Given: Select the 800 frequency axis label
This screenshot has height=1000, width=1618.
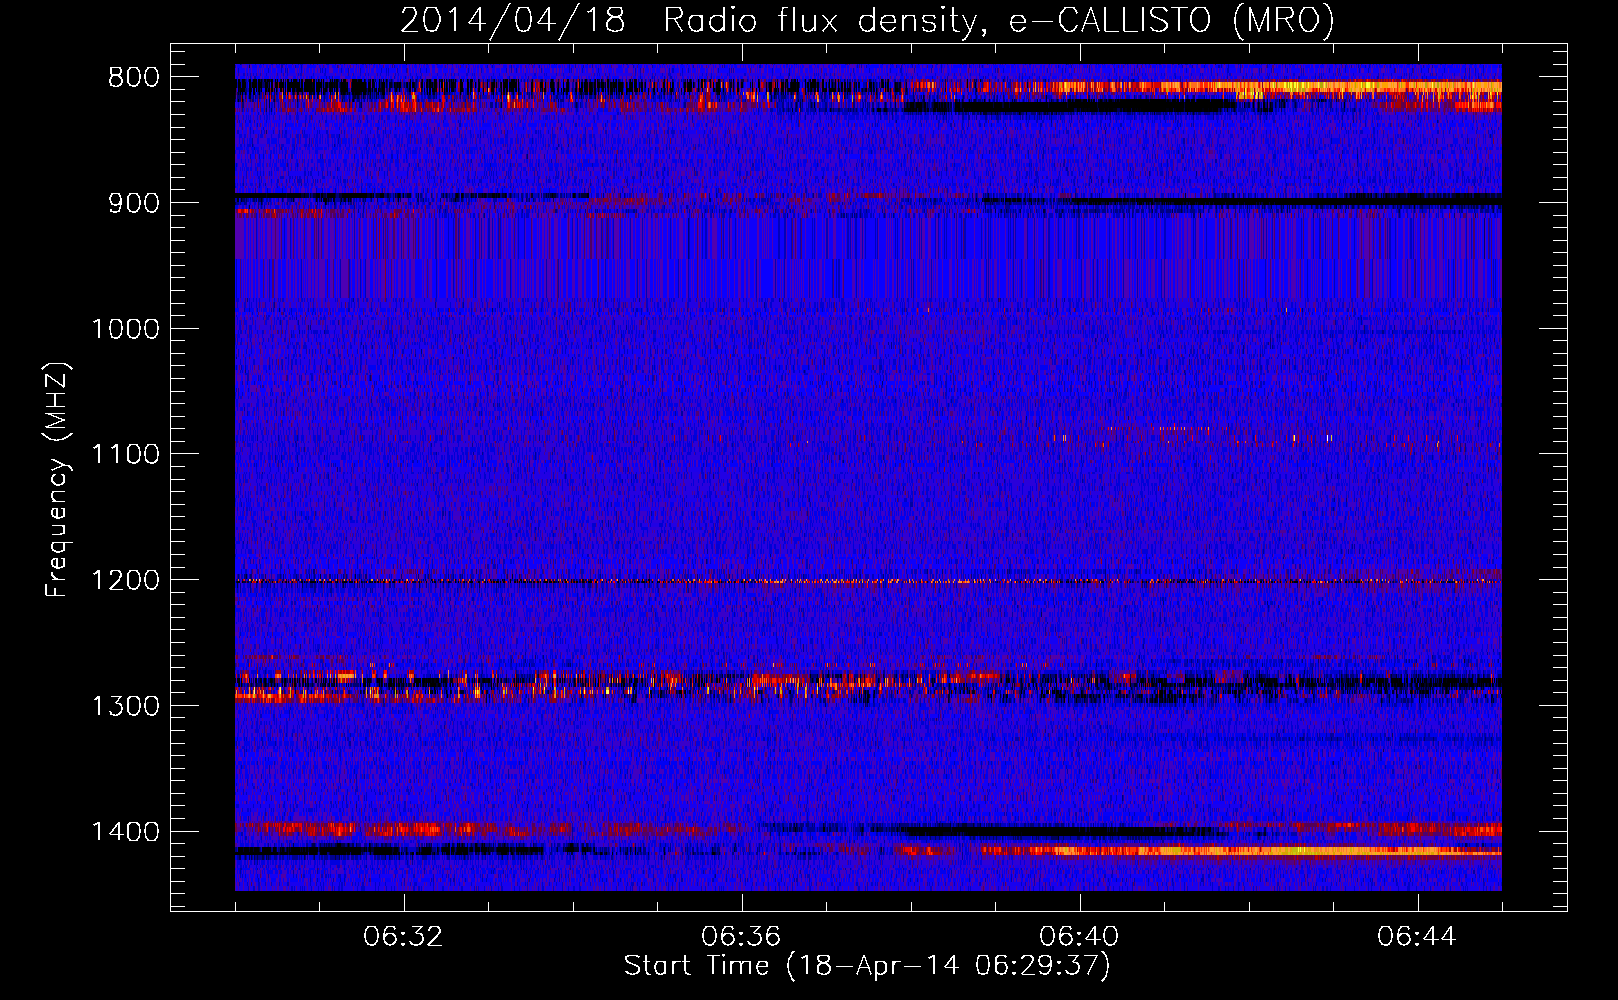Looking at the screenshot, I should [133, 78].
